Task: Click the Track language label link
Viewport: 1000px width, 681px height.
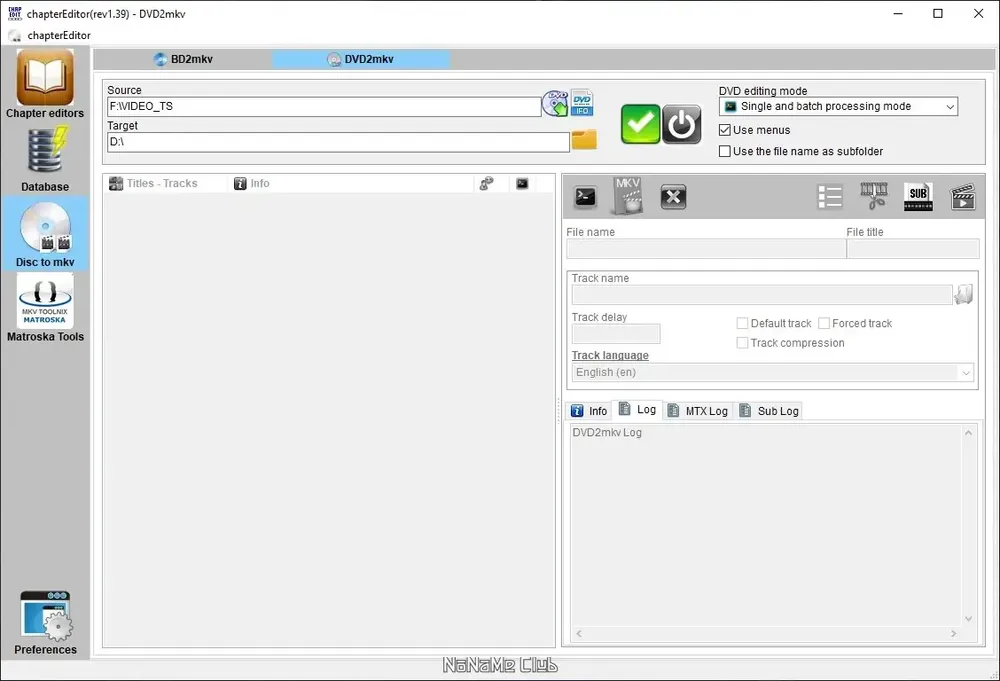Action: 610,356
